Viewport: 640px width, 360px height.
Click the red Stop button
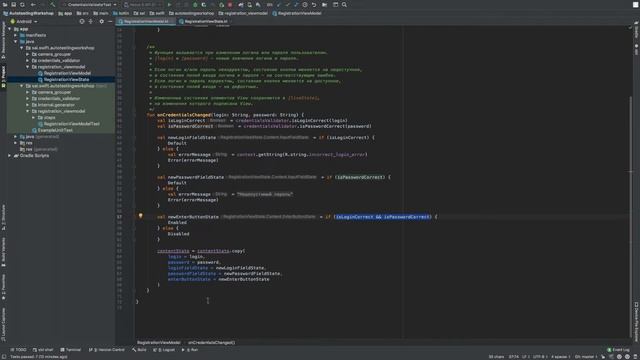click(x=230, y=4)
